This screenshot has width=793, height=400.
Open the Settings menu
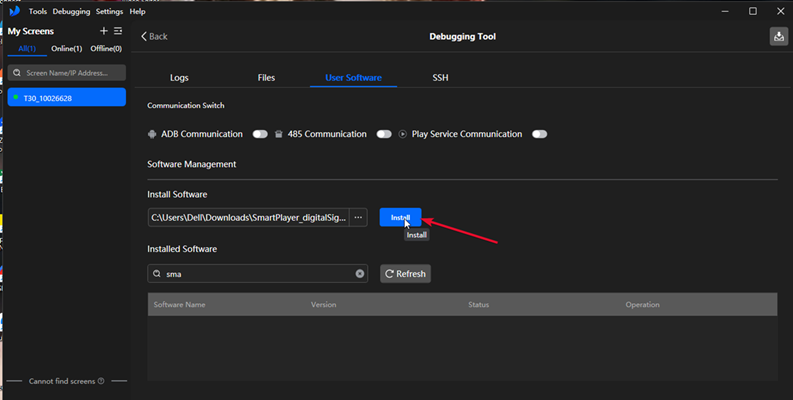[x=109, y=11]
